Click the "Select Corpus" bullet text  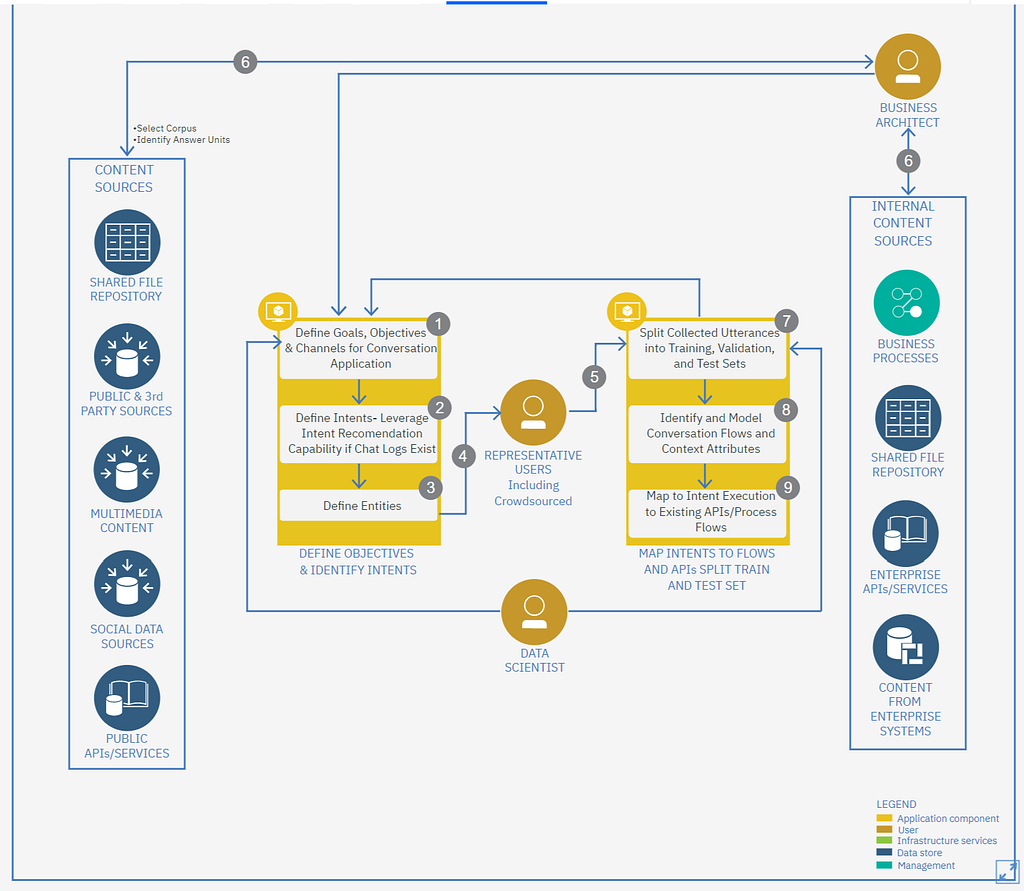[x=166, y=128]
